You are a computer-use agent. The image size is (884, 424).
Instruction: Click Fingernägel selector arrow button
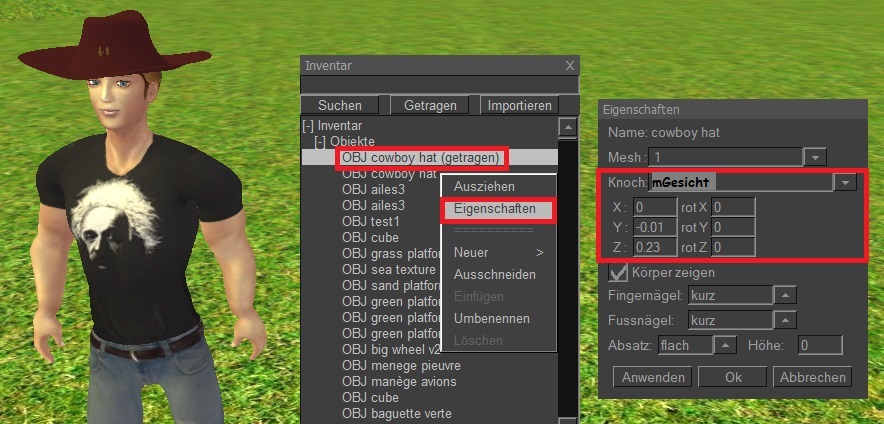click(x=785, y=295)
